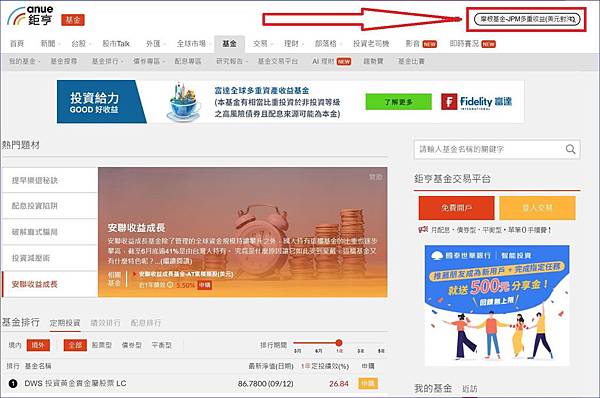Screen dimensions: 600x398
Task: Click the 排行期間 slider handle
Action: click(339, 343)
